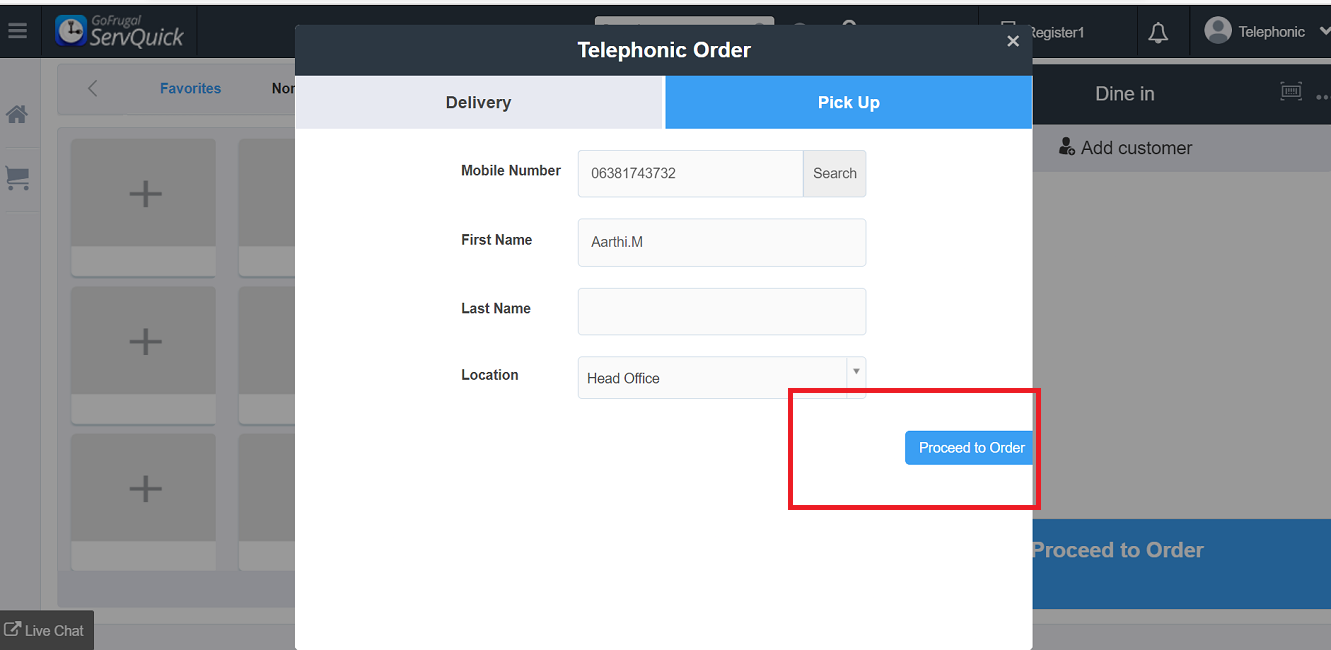Open the notifications bell
This screenshot has width=1331, height=650.
(x=1158, y=33)
